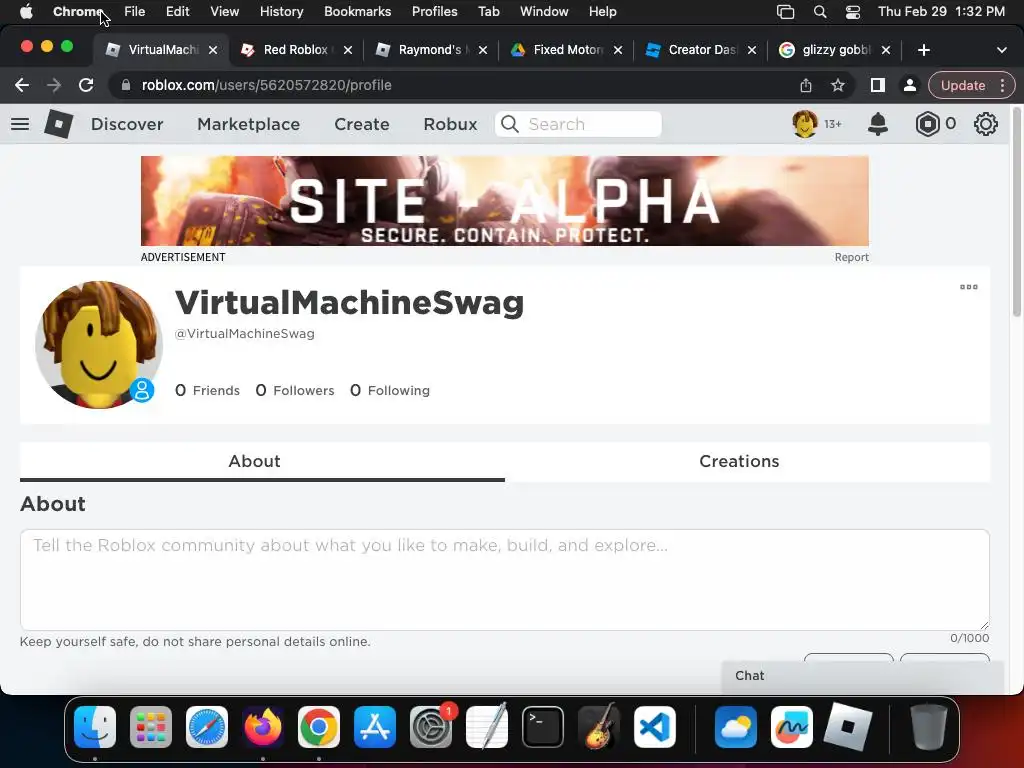
Task: Open the Roblox hamburger navigation menu
Action: 20,124
